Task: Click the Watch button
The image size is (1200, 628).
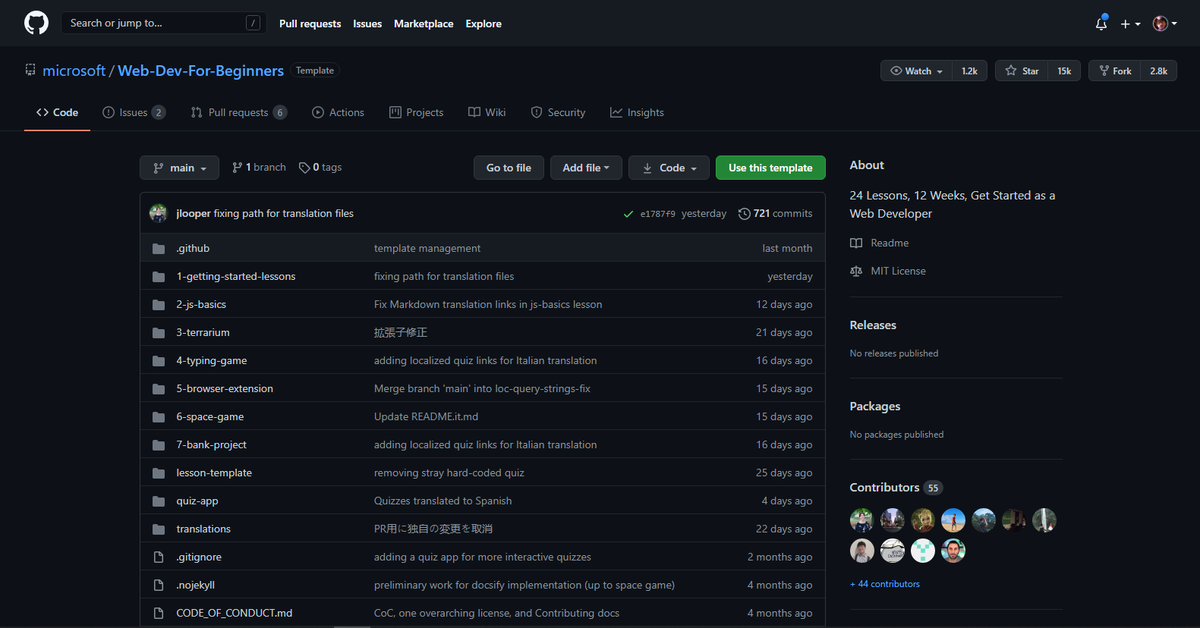Action: pos(915,71)
